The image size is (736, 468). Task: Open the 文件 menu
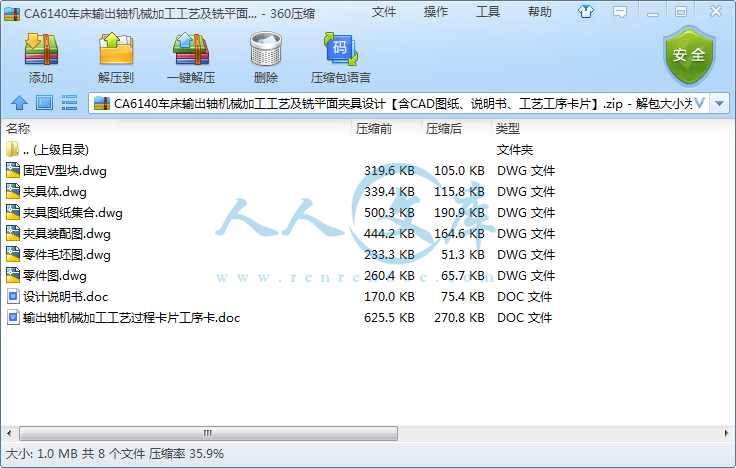383,12
